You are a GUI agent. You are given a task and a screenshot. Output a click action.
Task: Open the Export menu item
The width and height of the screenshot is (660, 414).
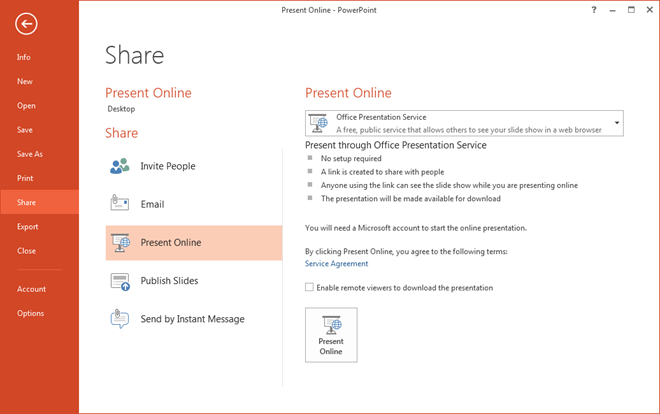coord(28,227)
